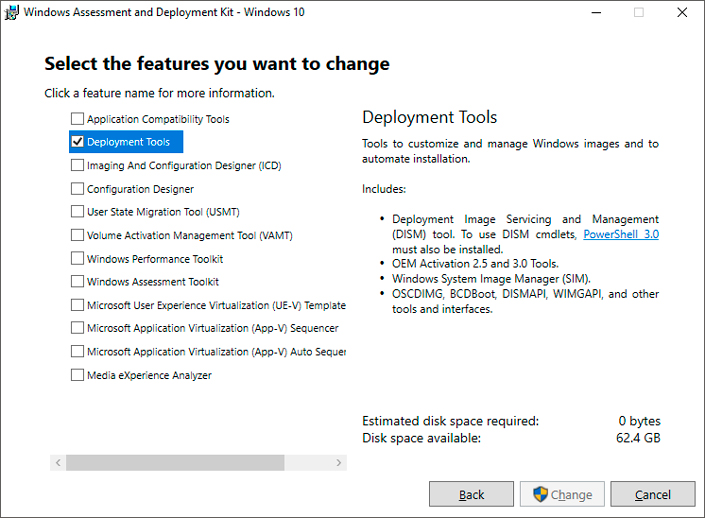The width and height of the screenshot is (705, 518).
Task: Minimize the ADK setup window
Action: 596,13
